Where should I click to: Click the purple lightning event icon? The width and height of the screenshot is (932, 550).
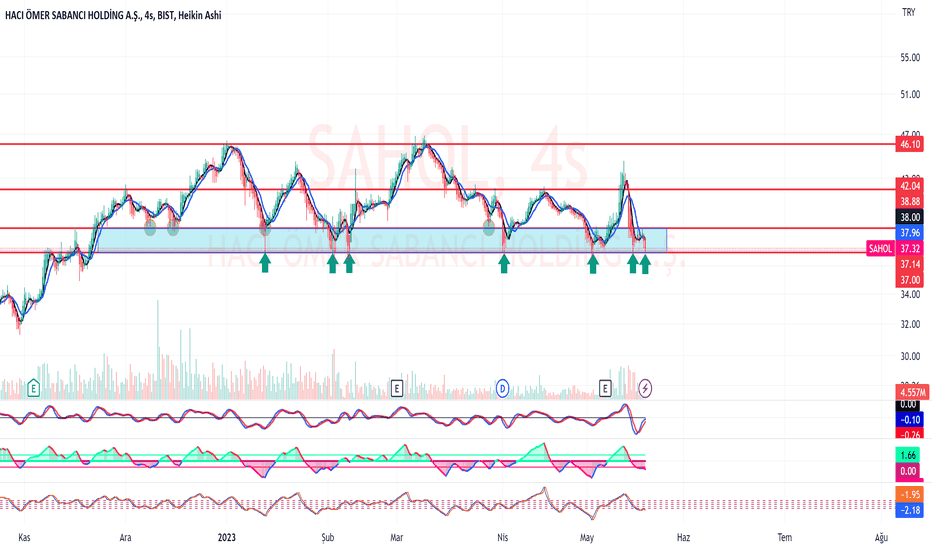645,389
